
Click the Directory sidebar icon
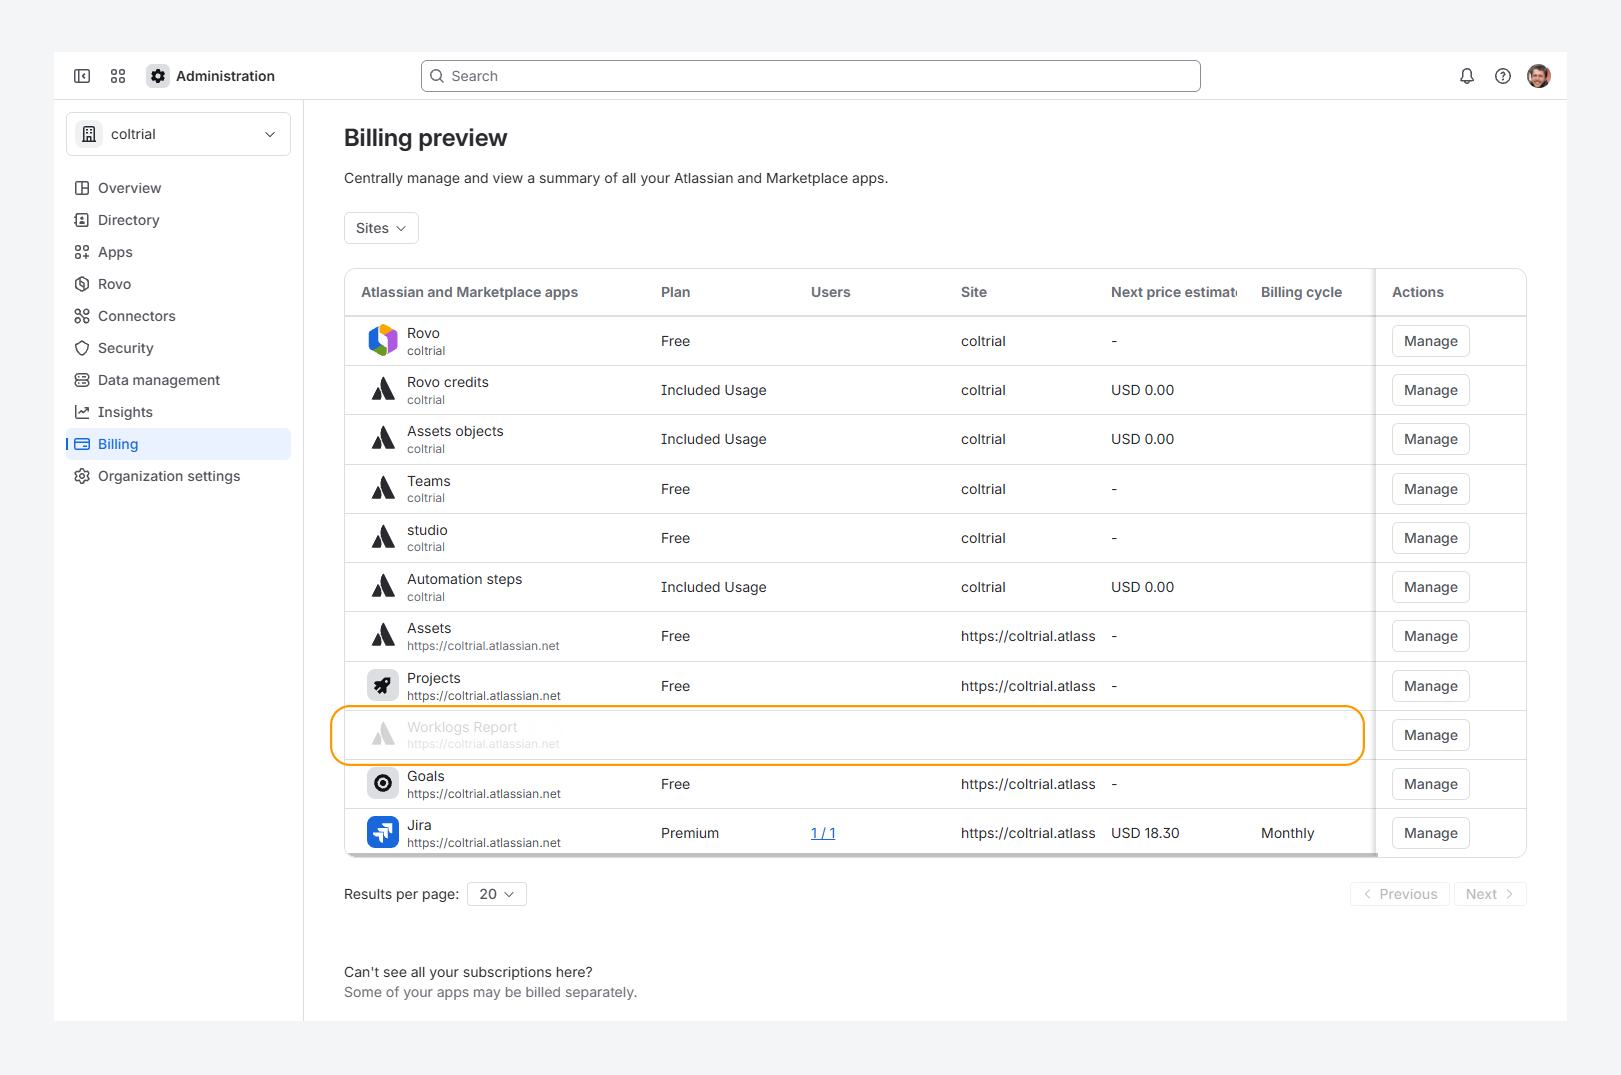(x=82, y=220)
